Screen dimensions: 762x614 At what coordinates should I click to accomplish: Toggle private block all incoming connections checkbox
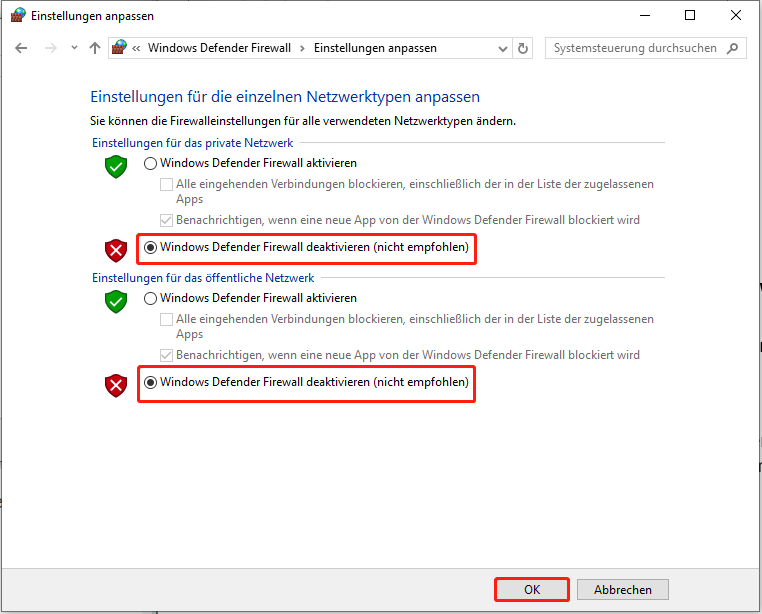point(166,184)
